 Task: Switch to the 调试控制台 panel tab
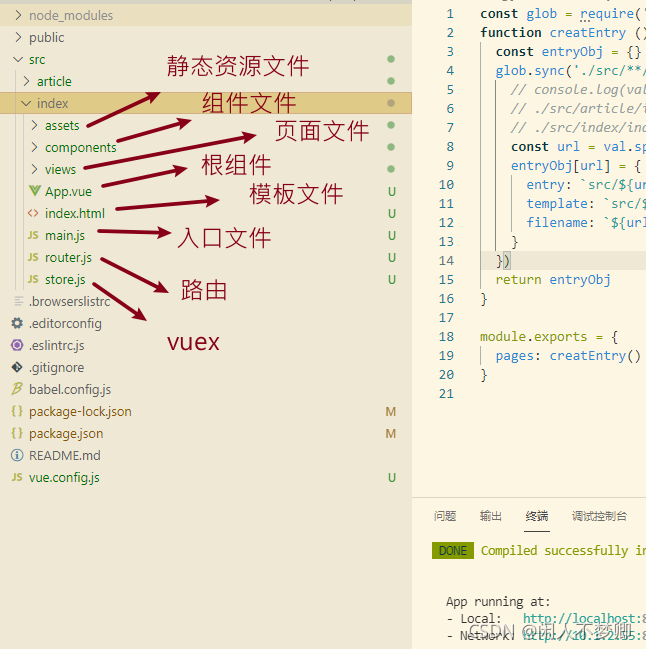click(x=599, y=516)
